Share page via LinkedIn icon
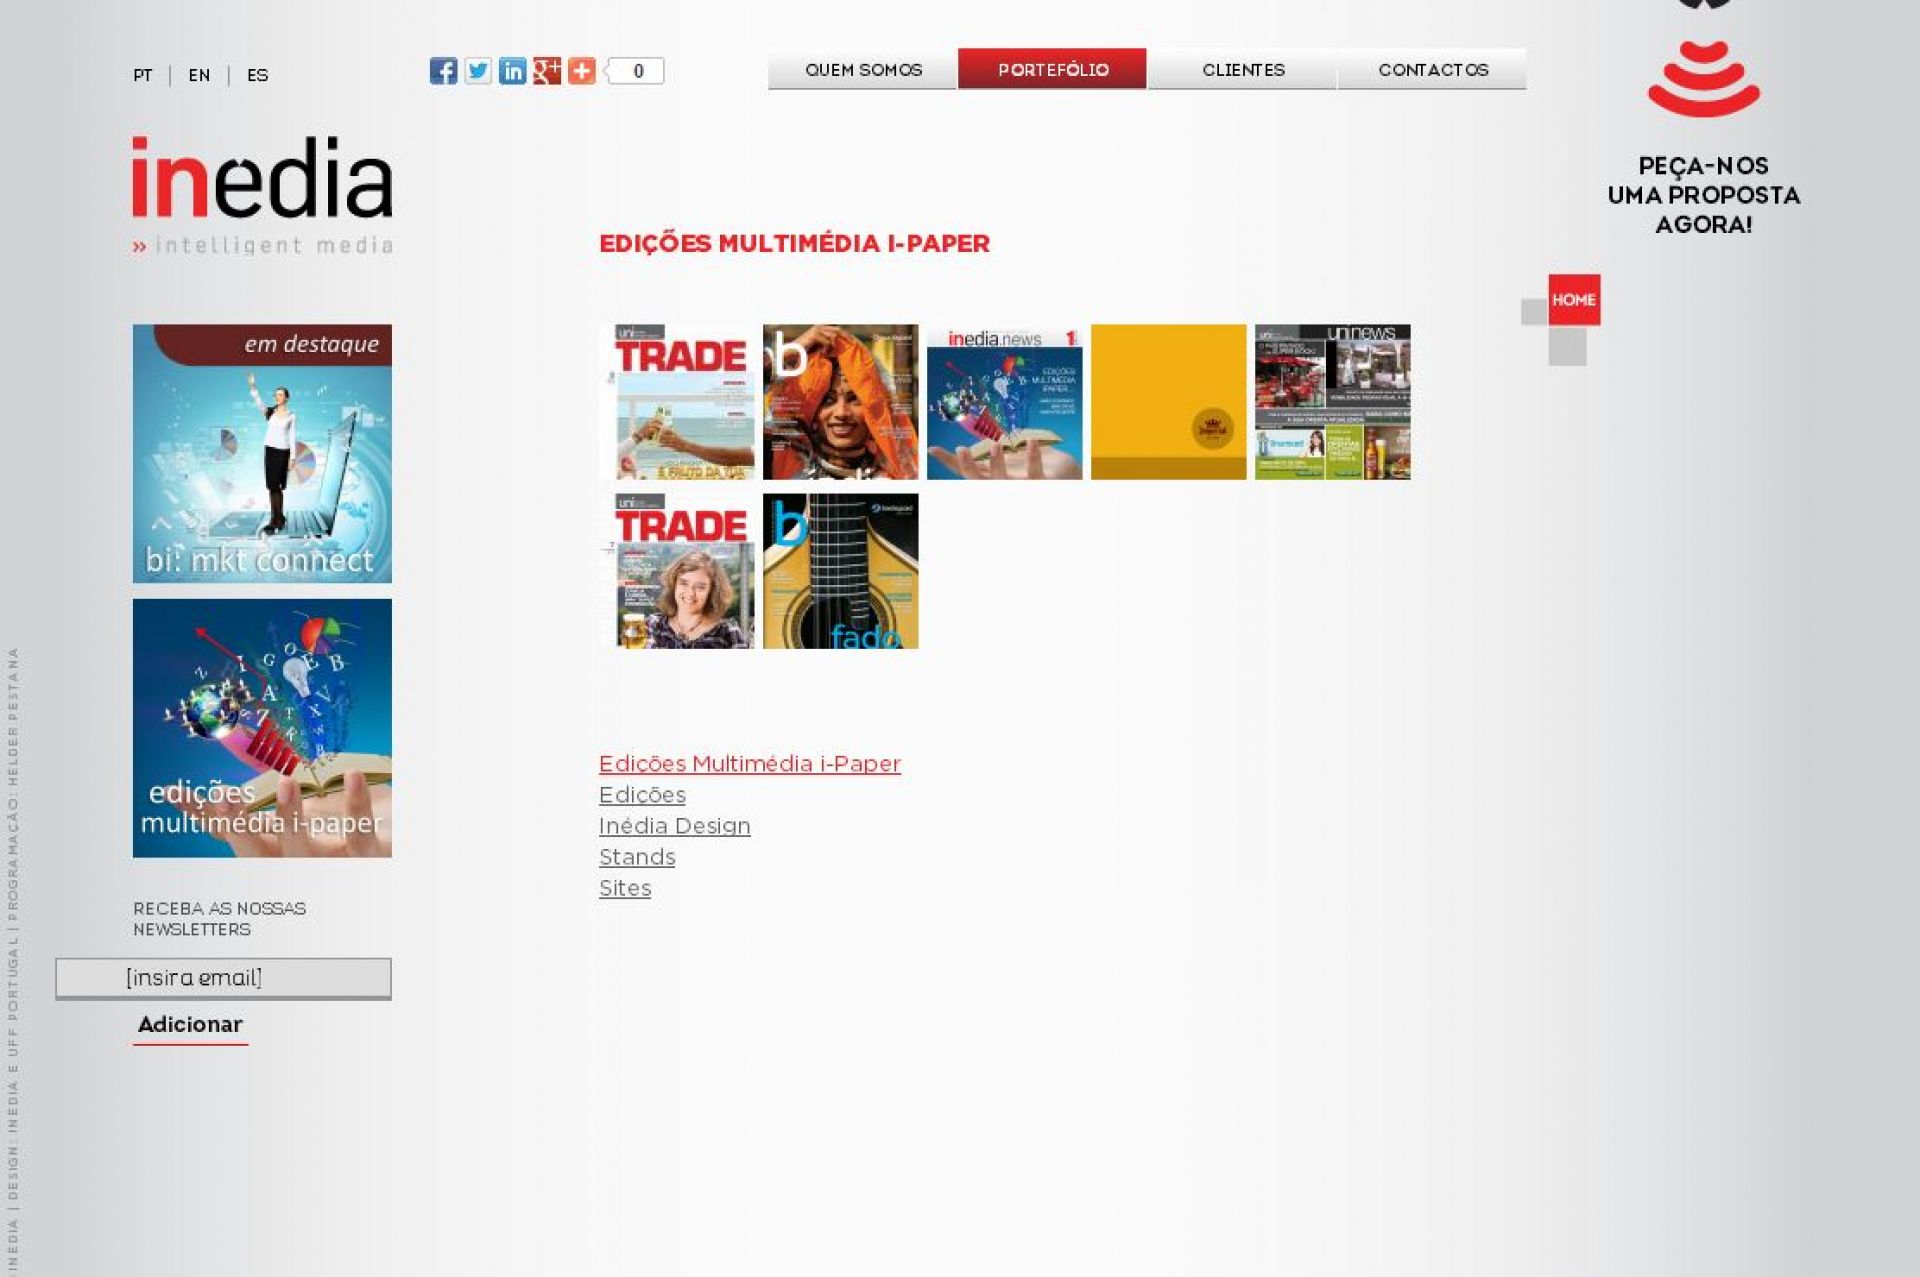 tap(512, 71)
